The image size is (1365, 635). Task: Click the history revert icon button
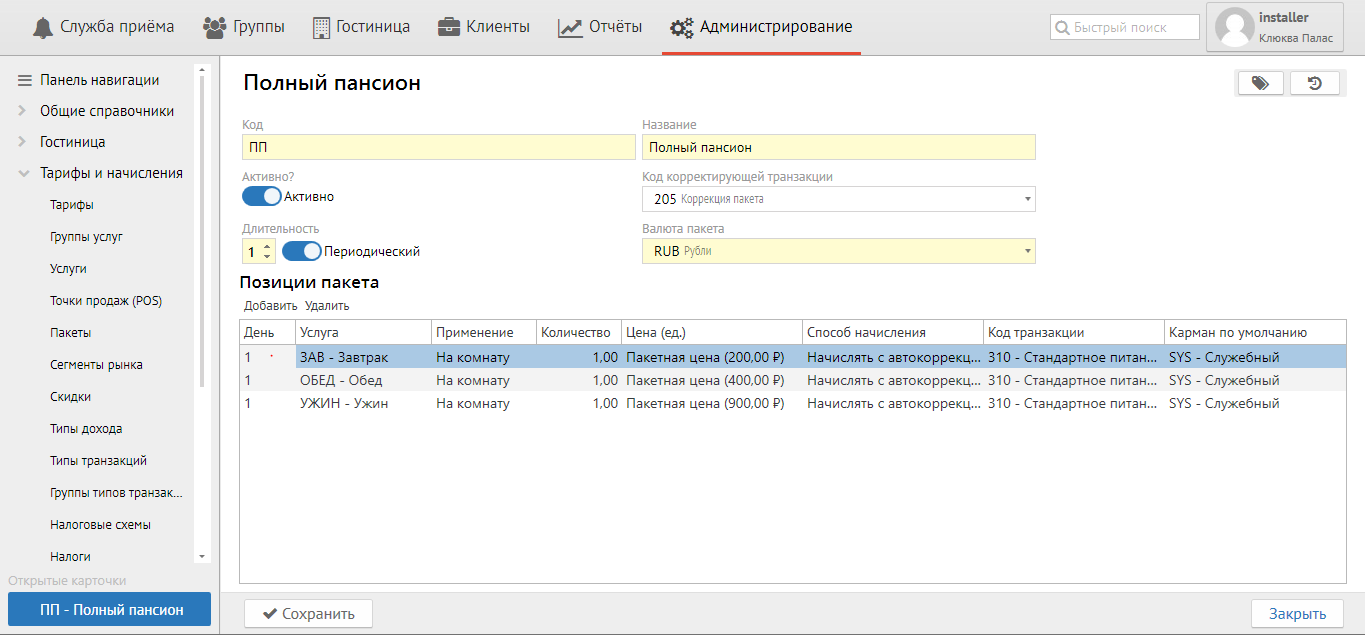(1315, 84)
